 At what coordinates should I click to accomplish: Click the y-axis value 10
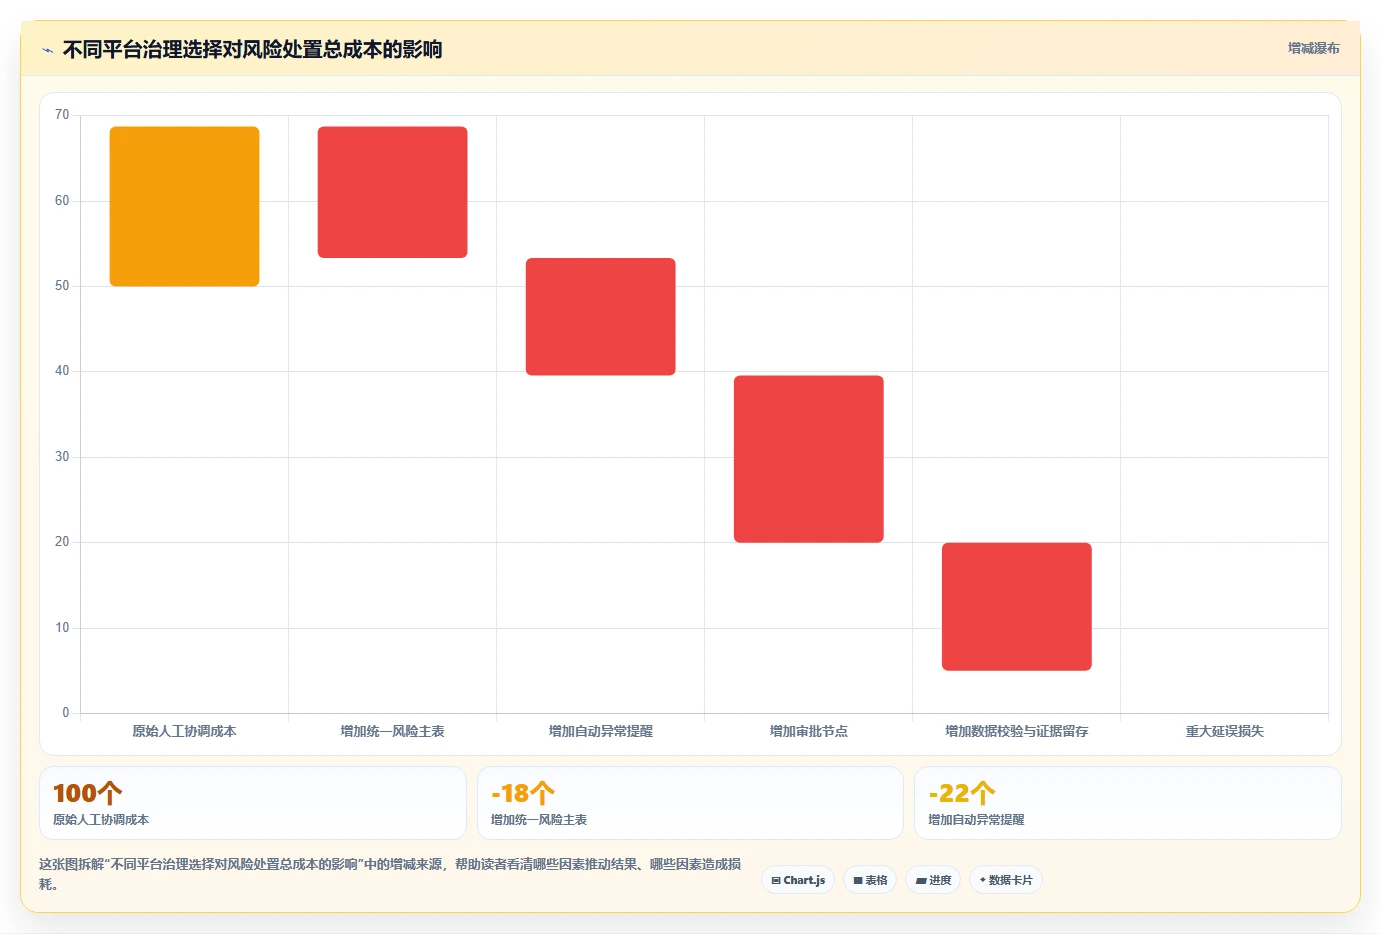pos(62,628)
